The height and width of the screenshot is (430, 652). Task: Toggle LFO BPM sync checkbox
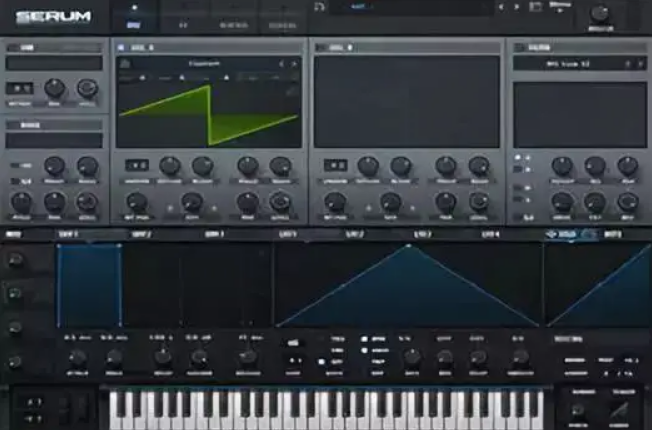[x=364, y=339]
